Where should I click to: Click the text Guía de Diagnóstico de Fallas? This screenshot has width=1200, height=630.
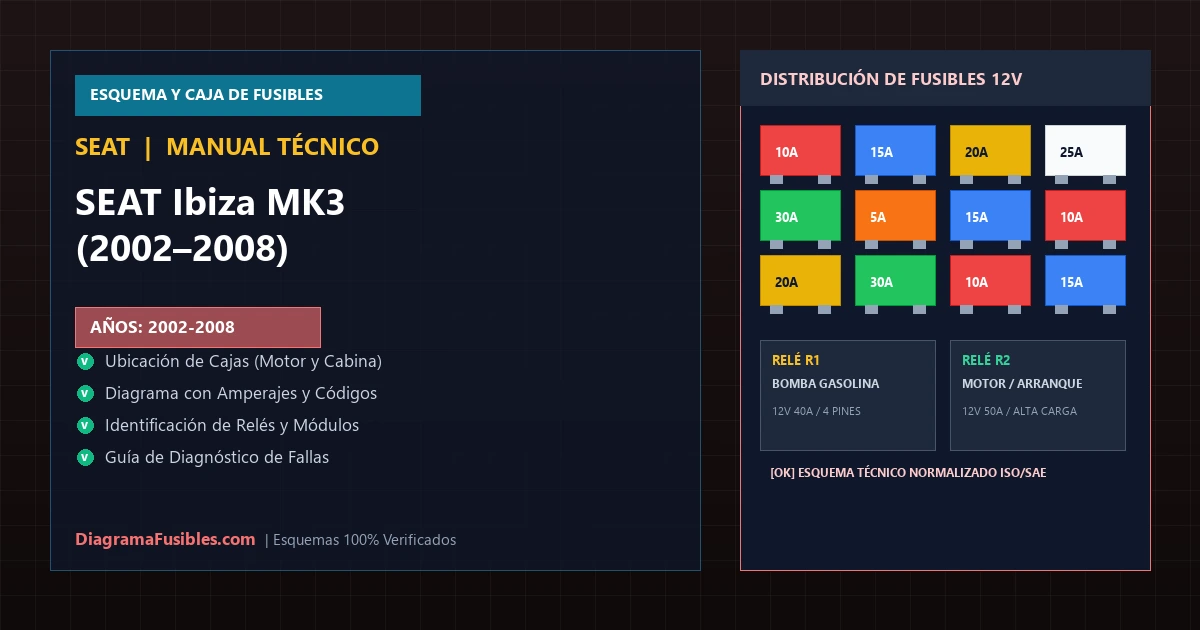[217, 457]
